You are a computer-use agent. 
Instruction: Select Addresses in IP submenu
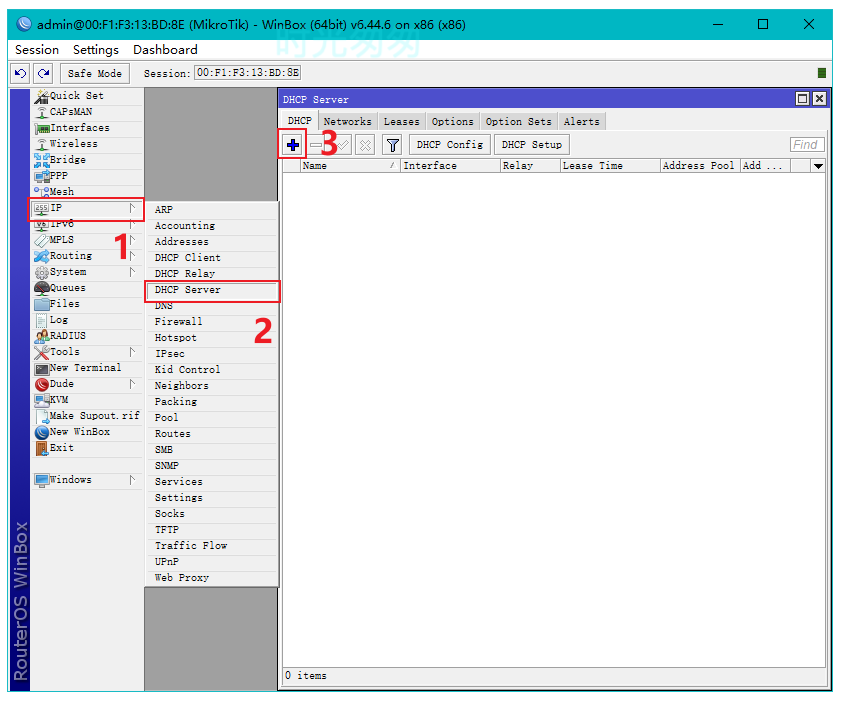[212, 242]
